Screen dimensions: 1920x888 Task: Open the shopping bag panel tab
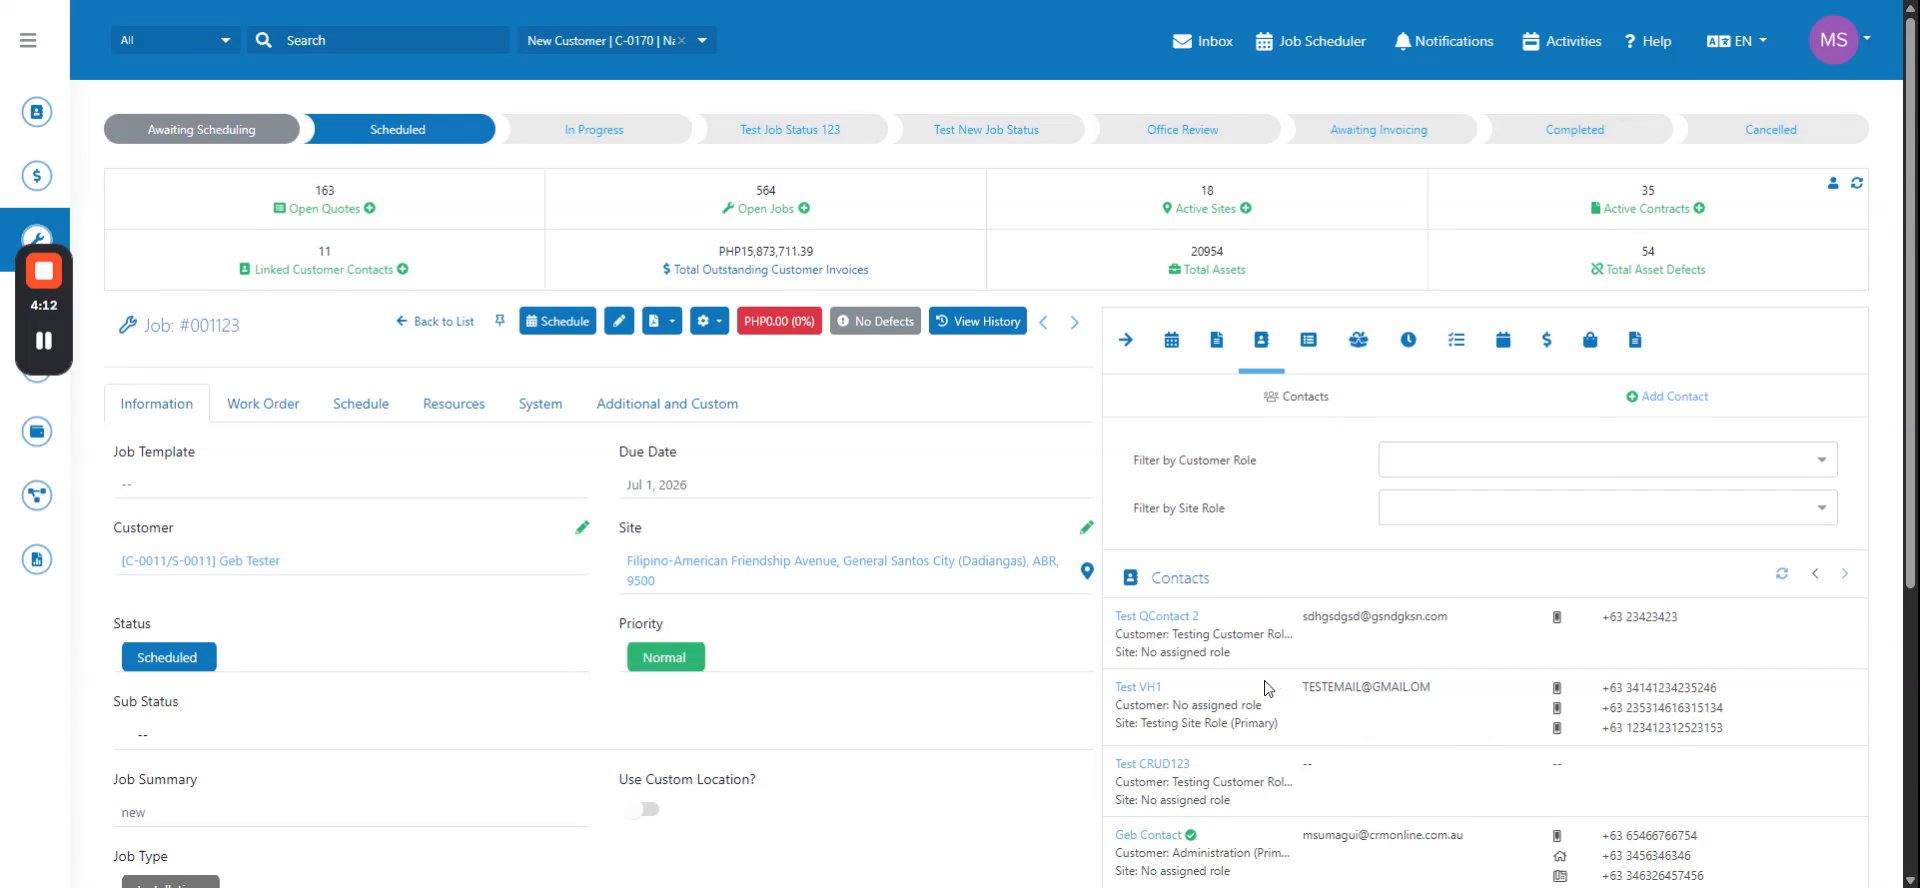(1590, 340)
